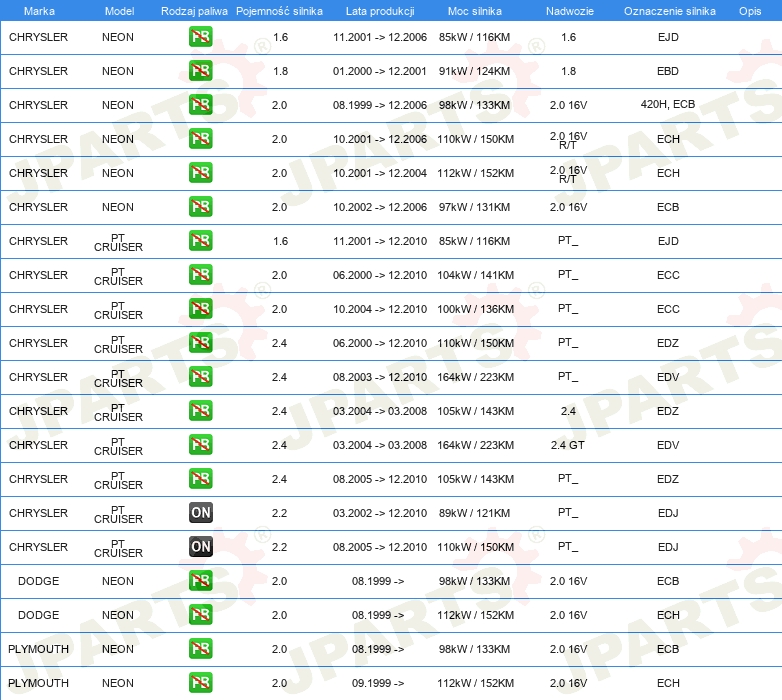This screenshot has height=700, width=782.
Task: Select the 97kW / 131KM power cell
Action: [474, 207]
